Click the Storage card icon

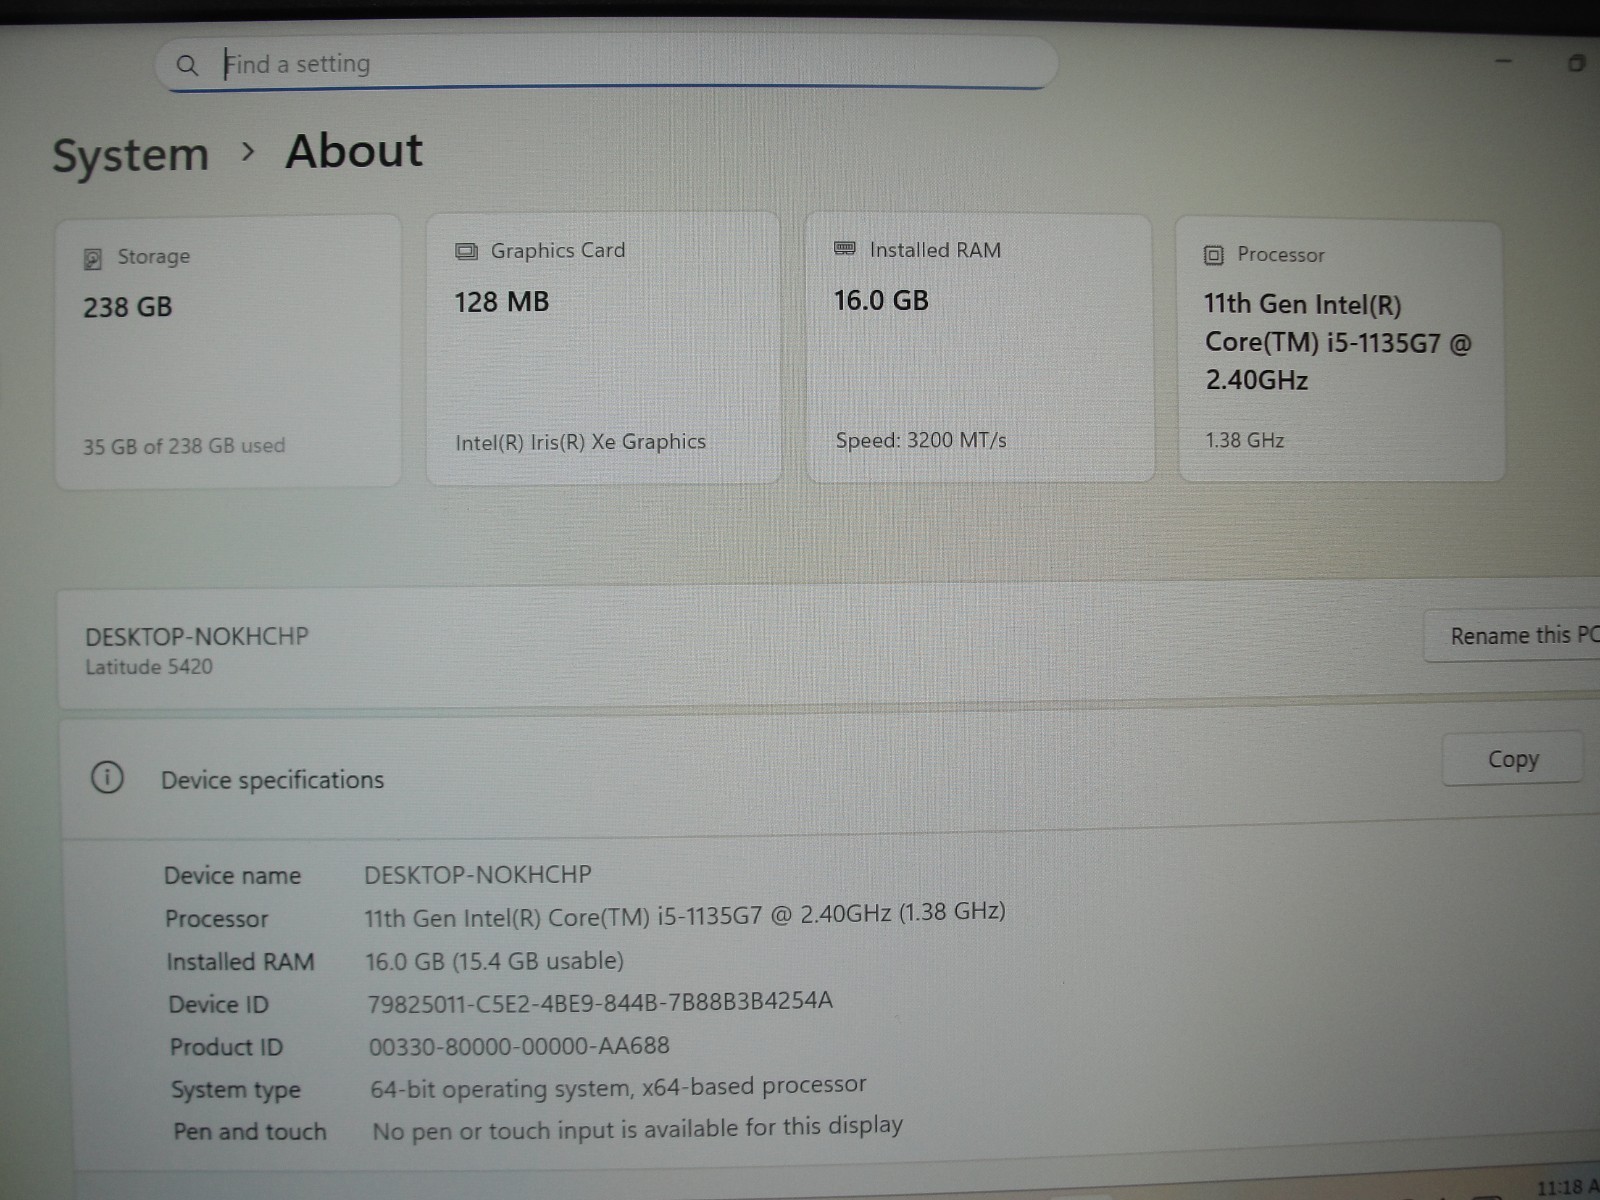[92, 259]
